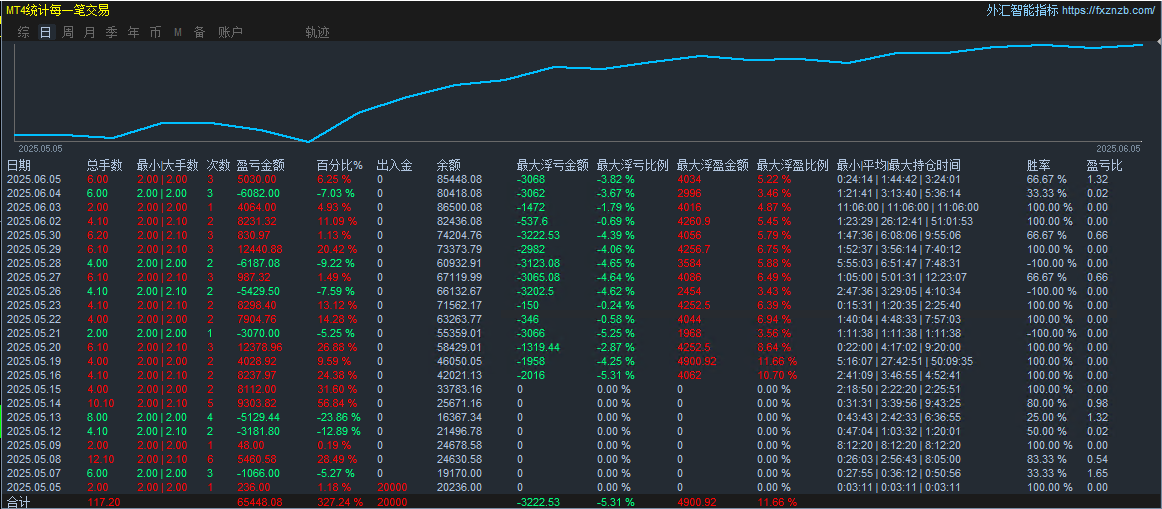Click the 最大浮盈金额 column header
The height and width of the screenshot is (509, 1162).
(712, 165)
